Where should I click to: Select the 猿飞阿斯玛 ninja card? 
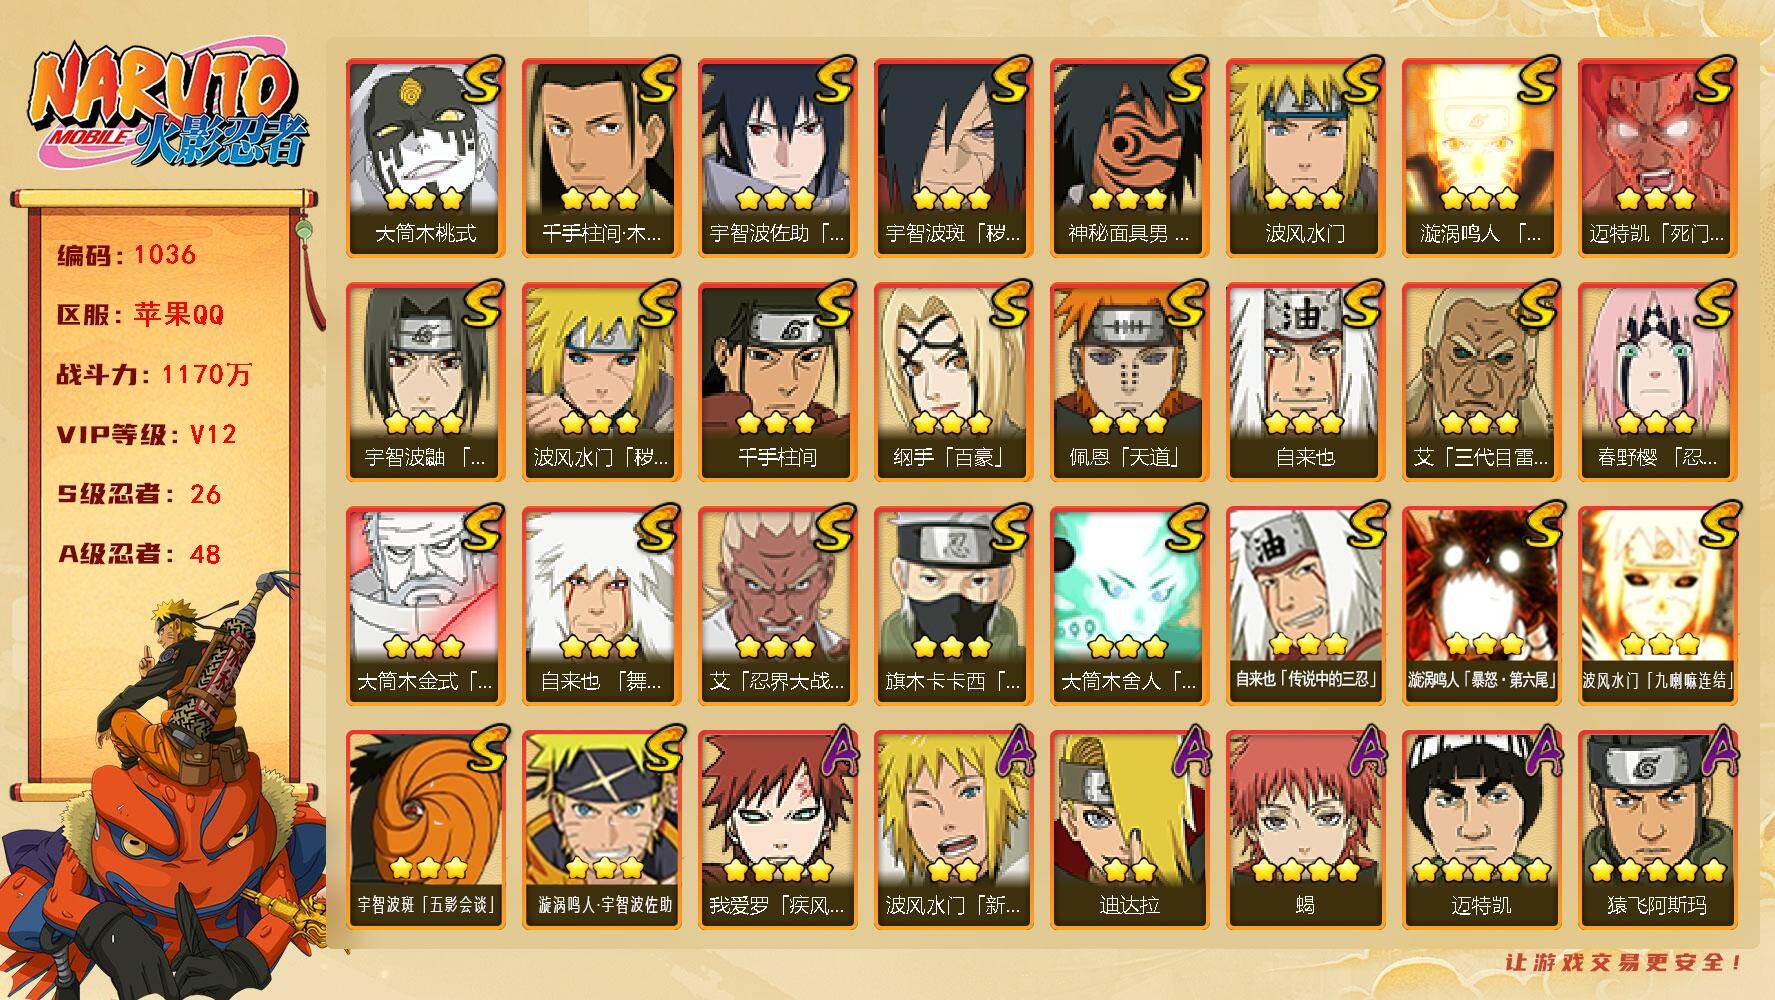pyautogui.click(x=1657, y=829)
